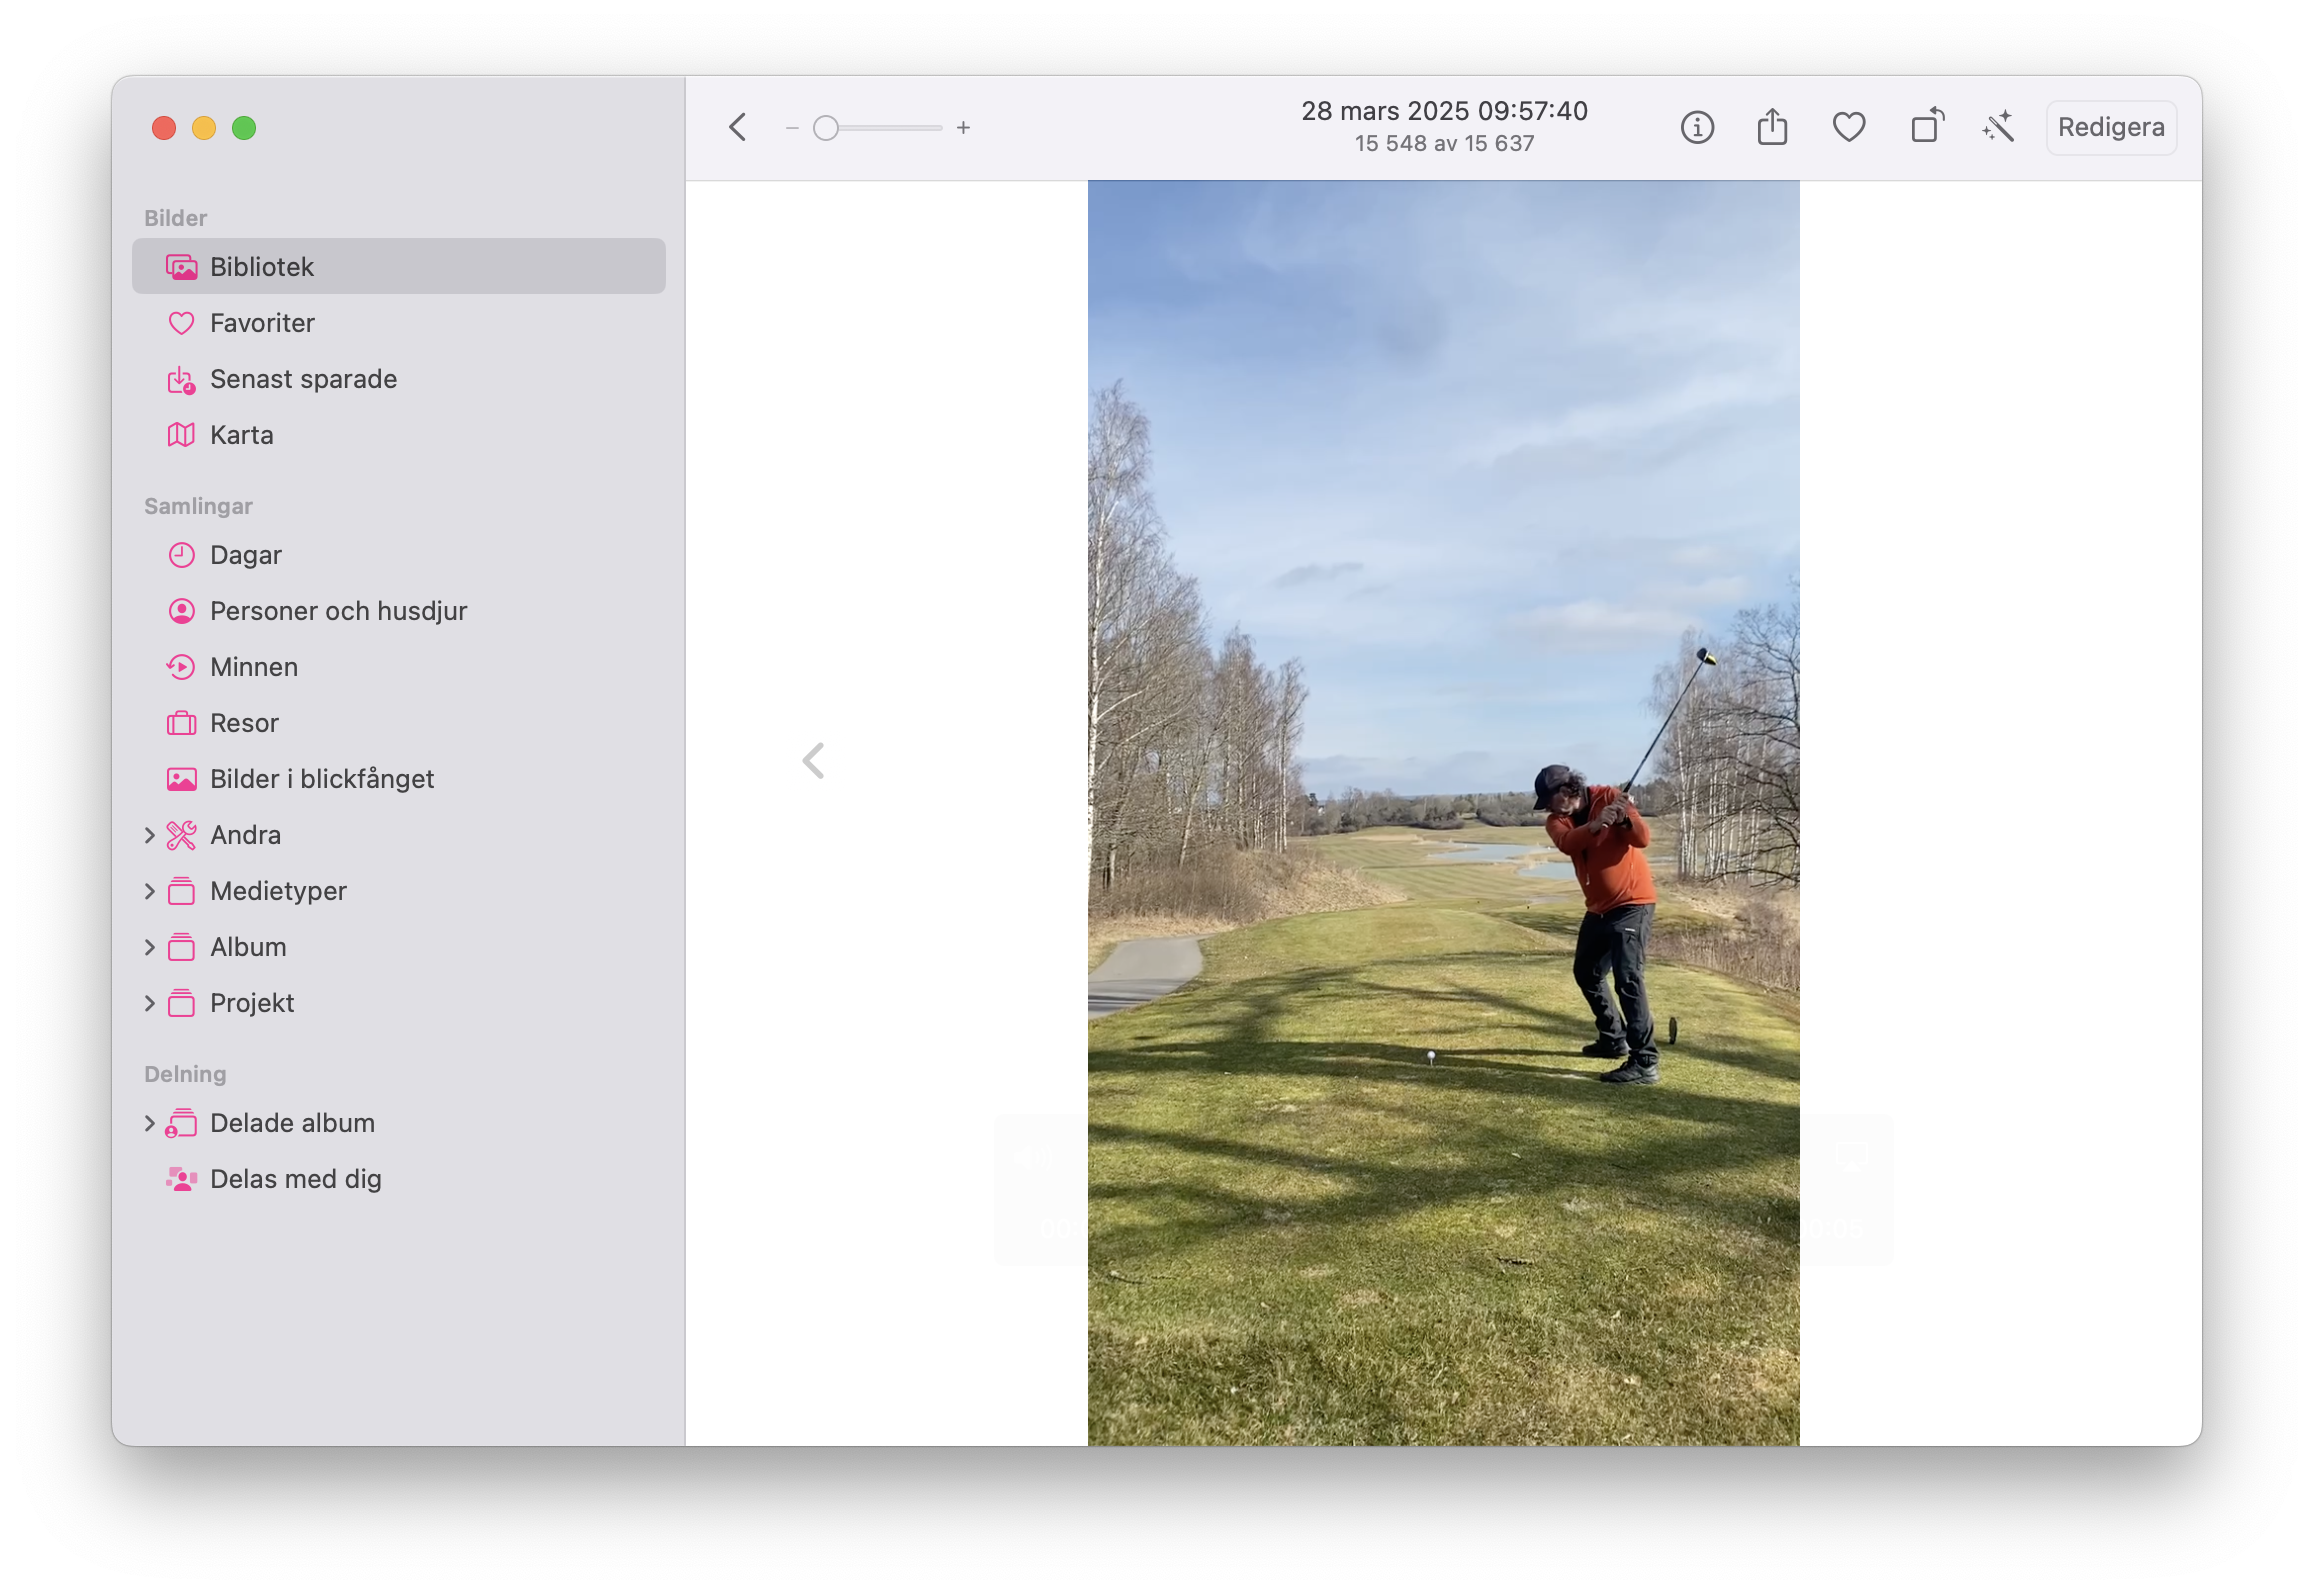Open Resor collection

(x=399, y=723)
